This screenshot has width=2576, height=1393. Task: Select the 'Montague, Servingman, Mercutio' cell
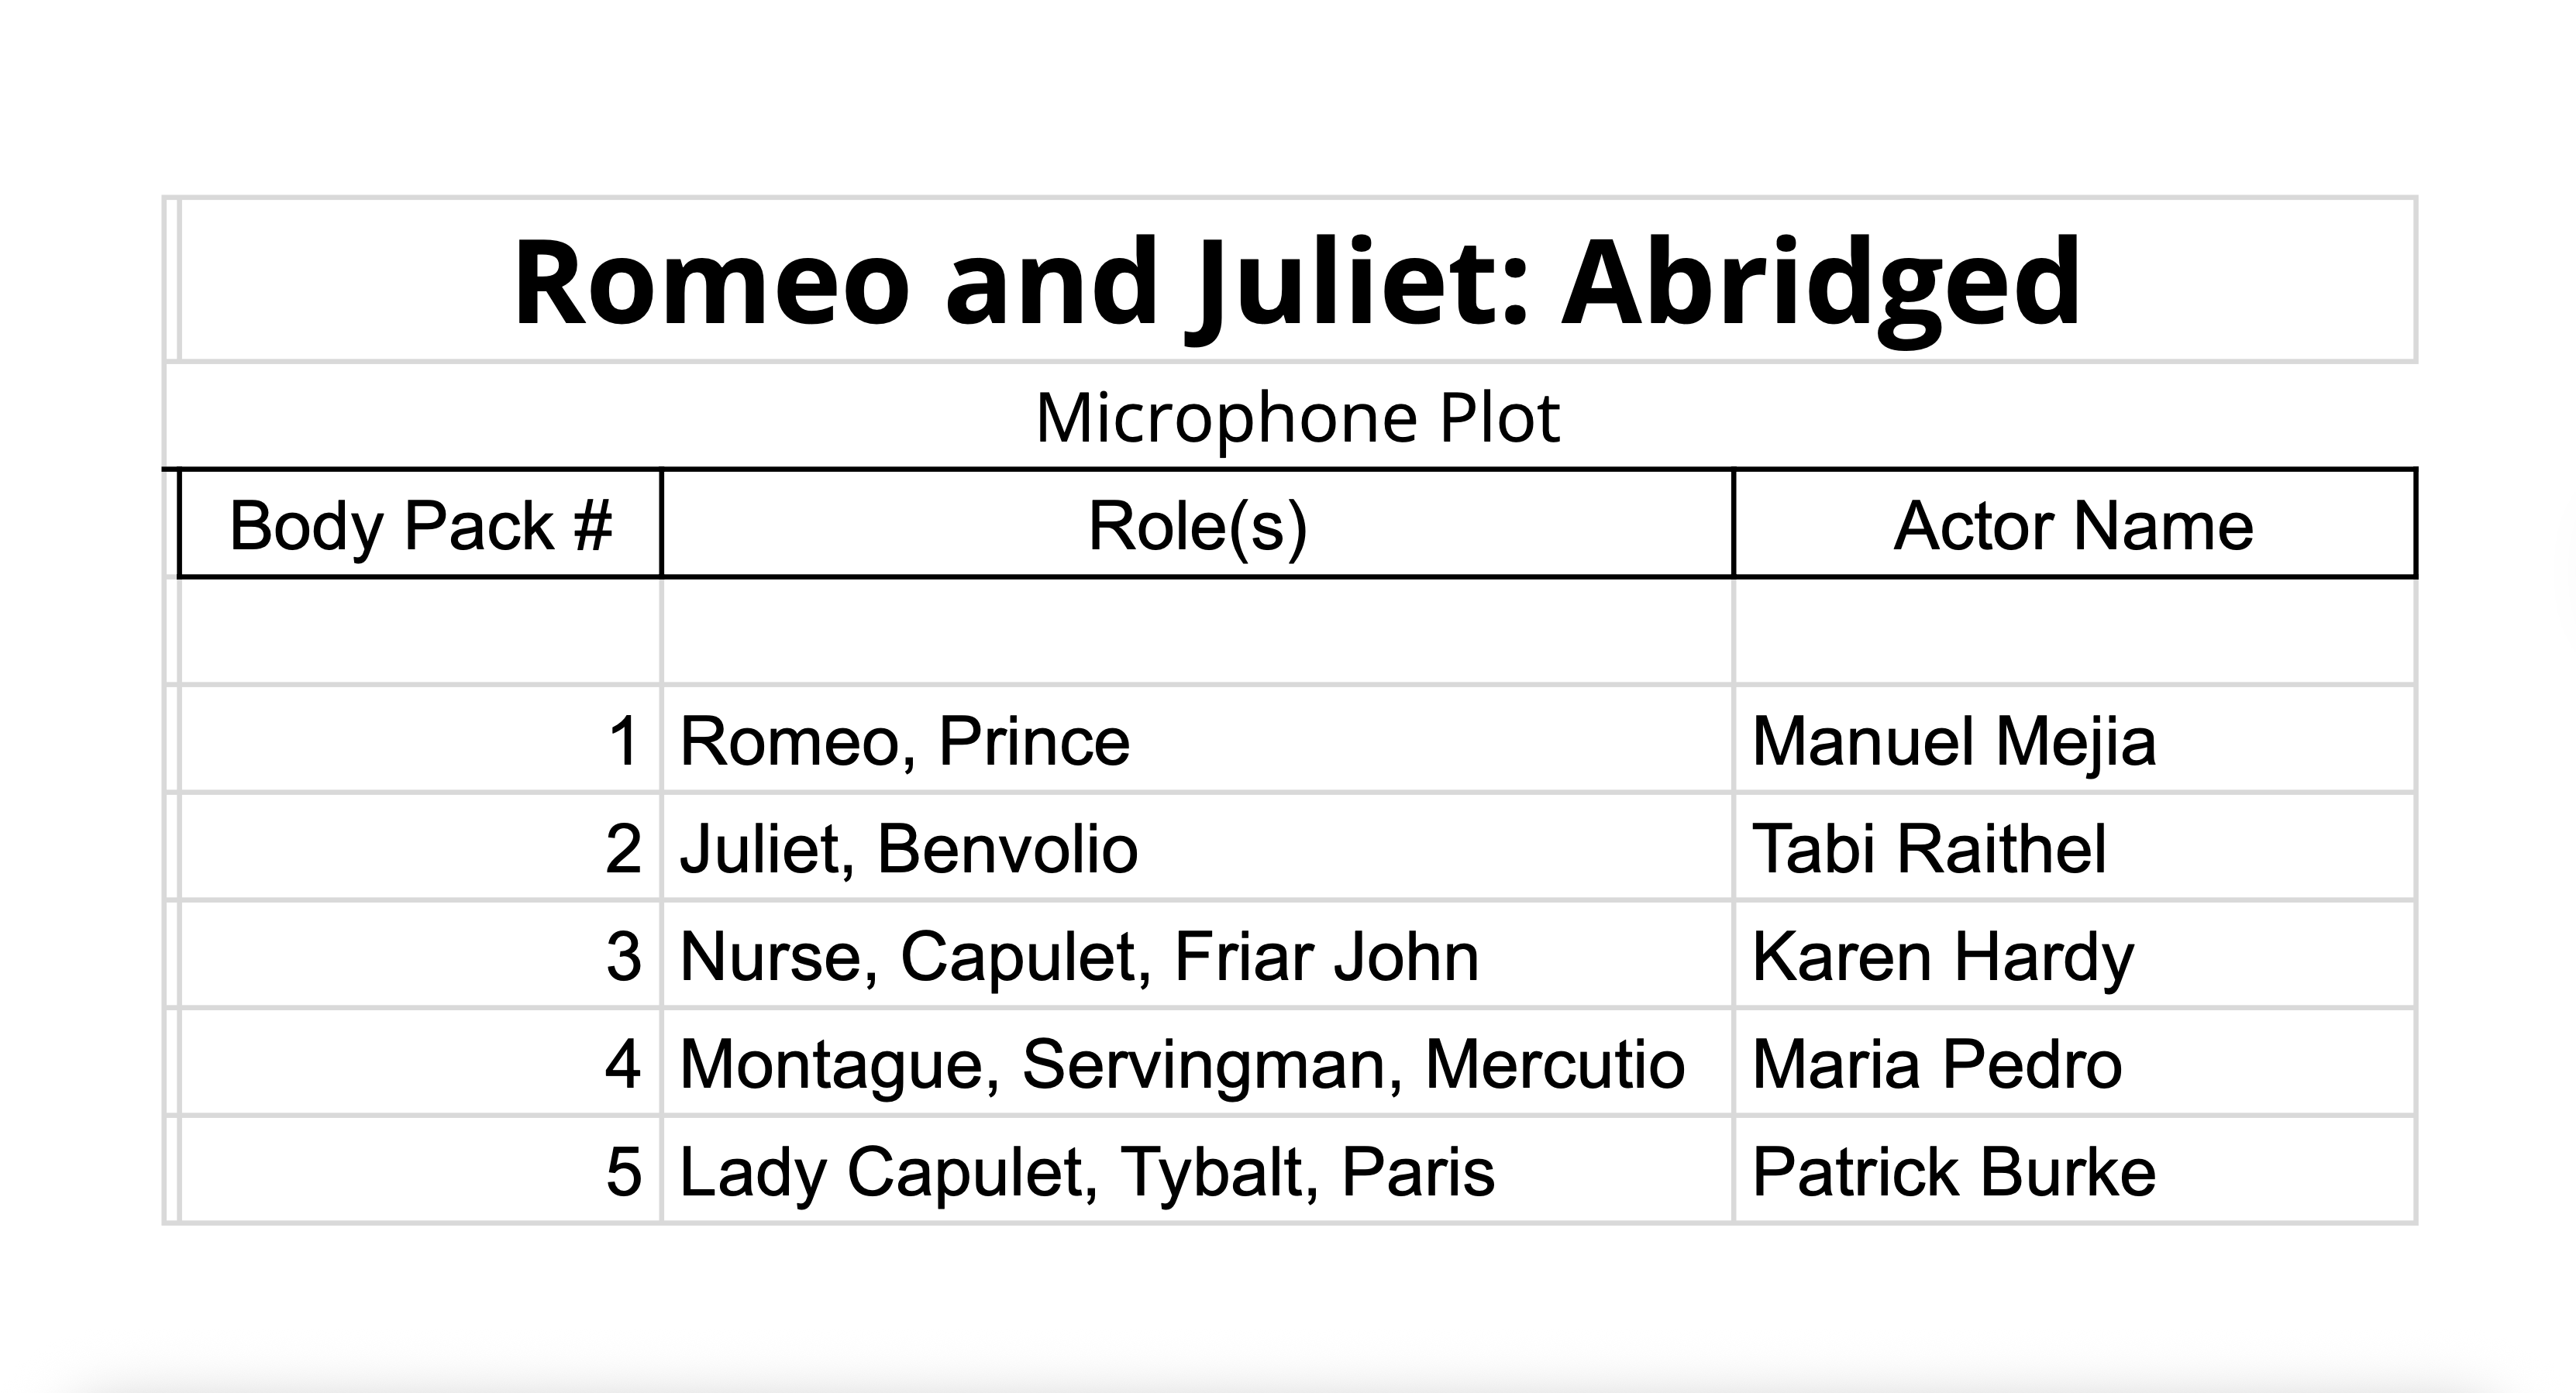pos(1197,1063)
